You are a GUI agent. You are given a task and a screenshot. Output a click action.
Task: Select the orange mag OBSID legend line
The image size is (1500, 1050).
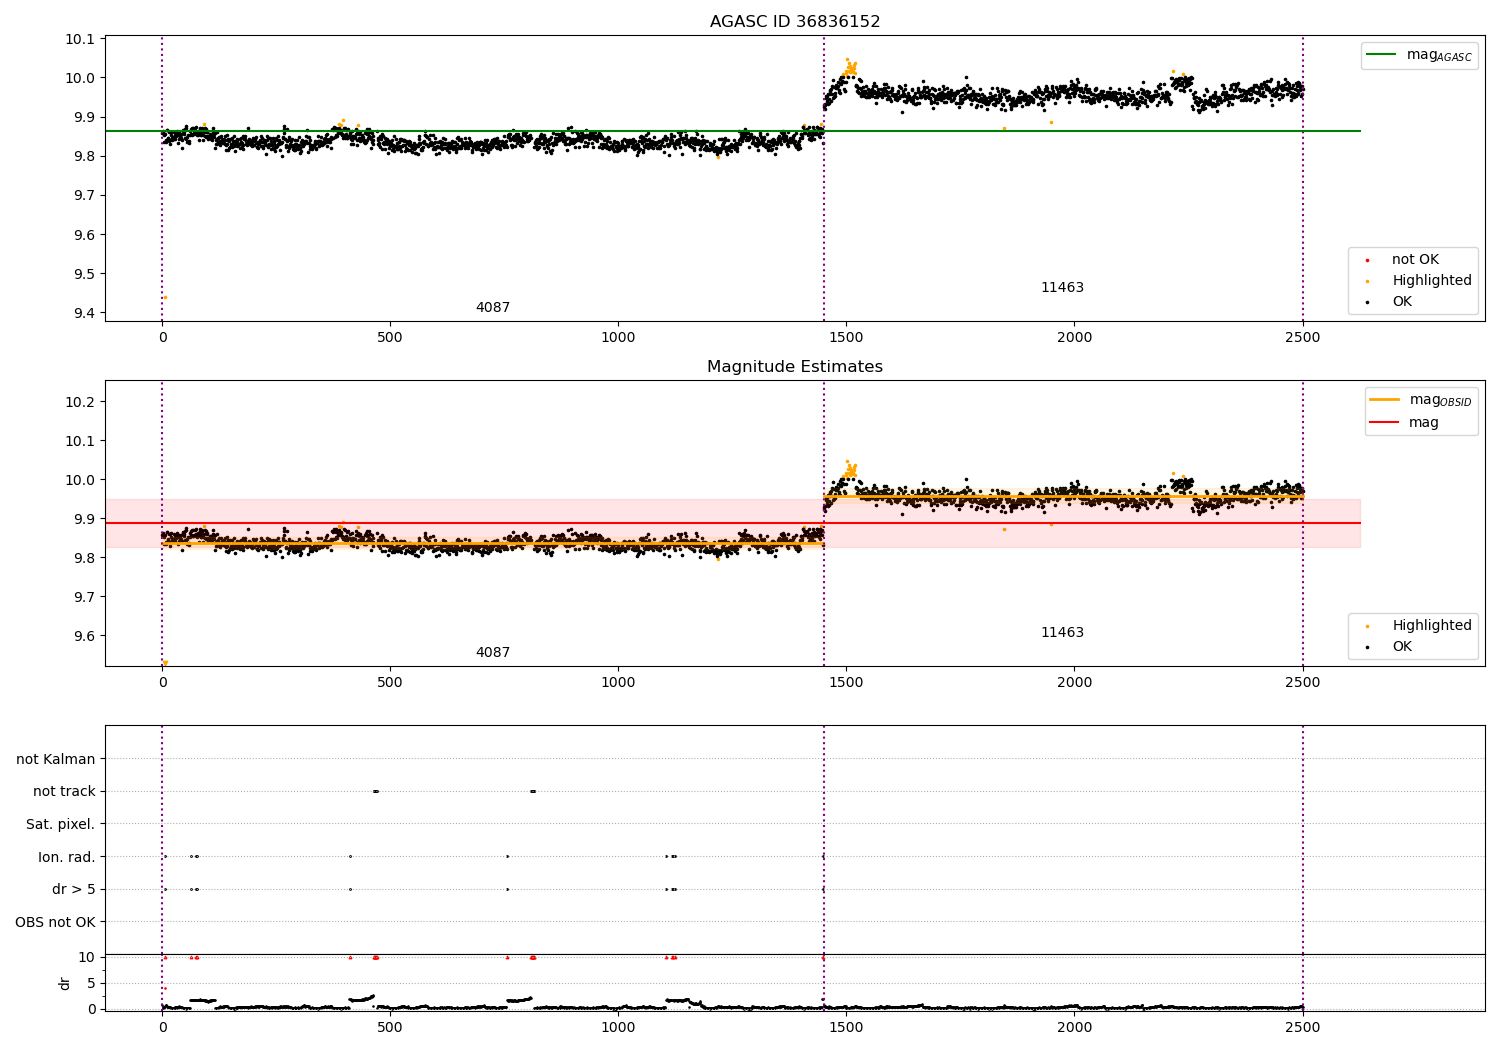pyautogui.click(x=1384, y=400)
